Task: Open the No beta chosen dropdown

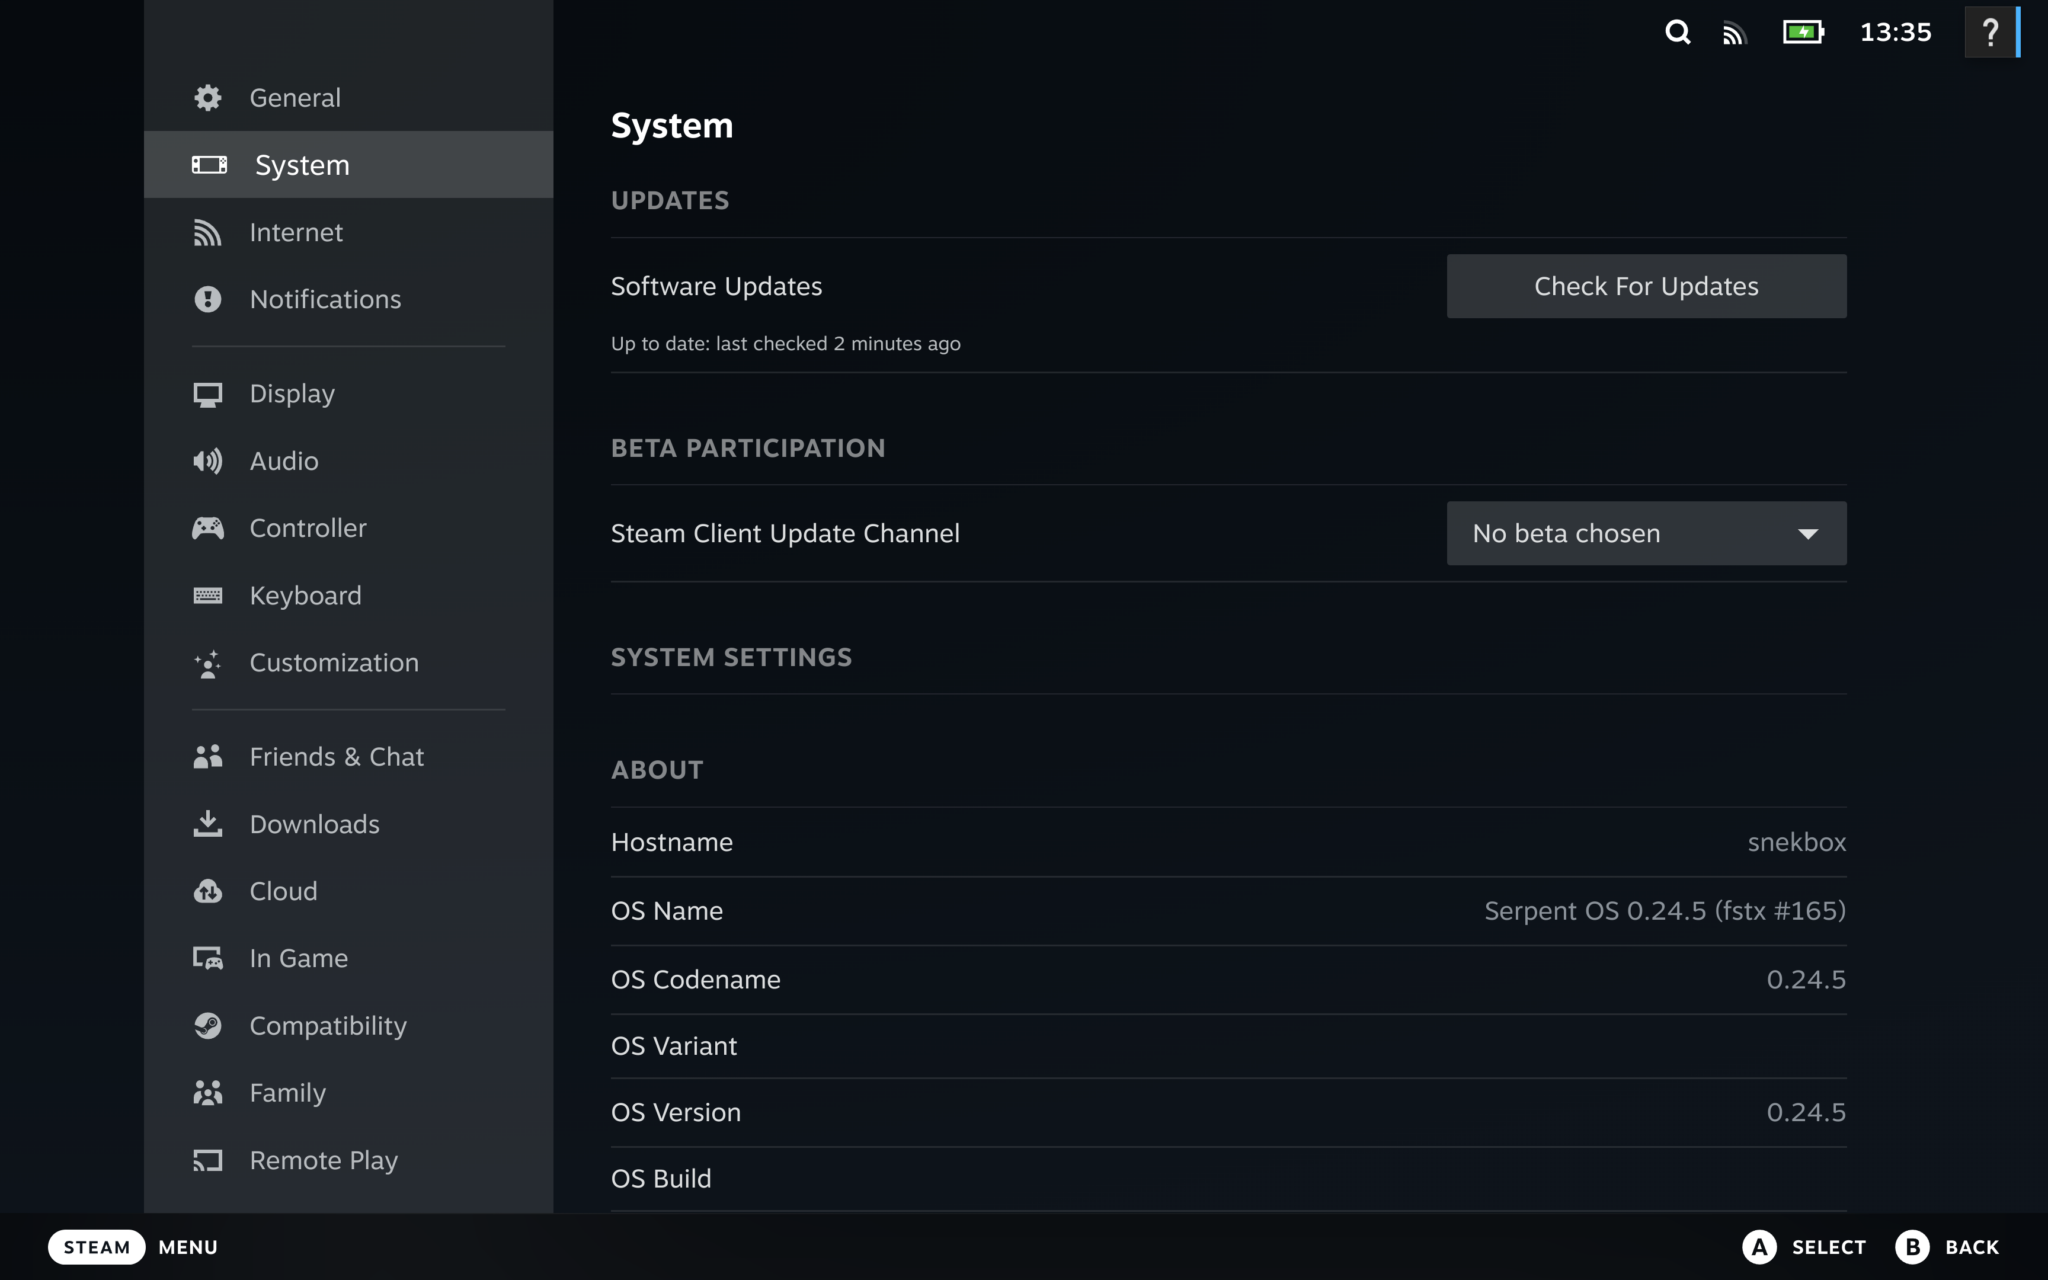Action: [1646, 533]
